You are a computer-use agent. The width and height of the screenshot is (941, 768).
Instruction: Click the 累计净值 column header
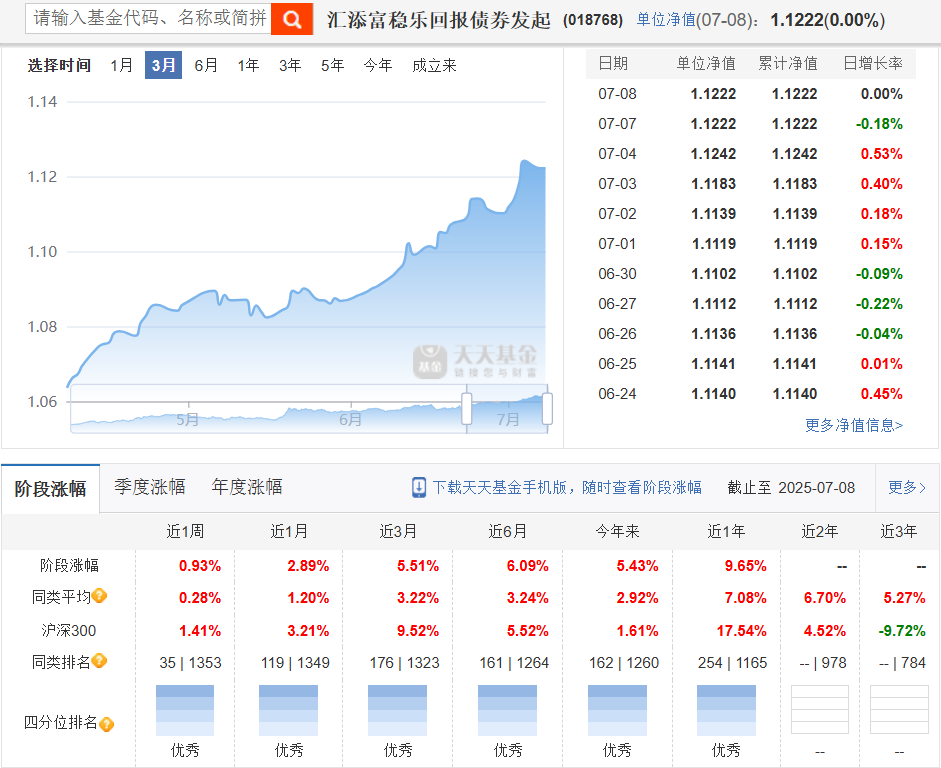[787, 63]
